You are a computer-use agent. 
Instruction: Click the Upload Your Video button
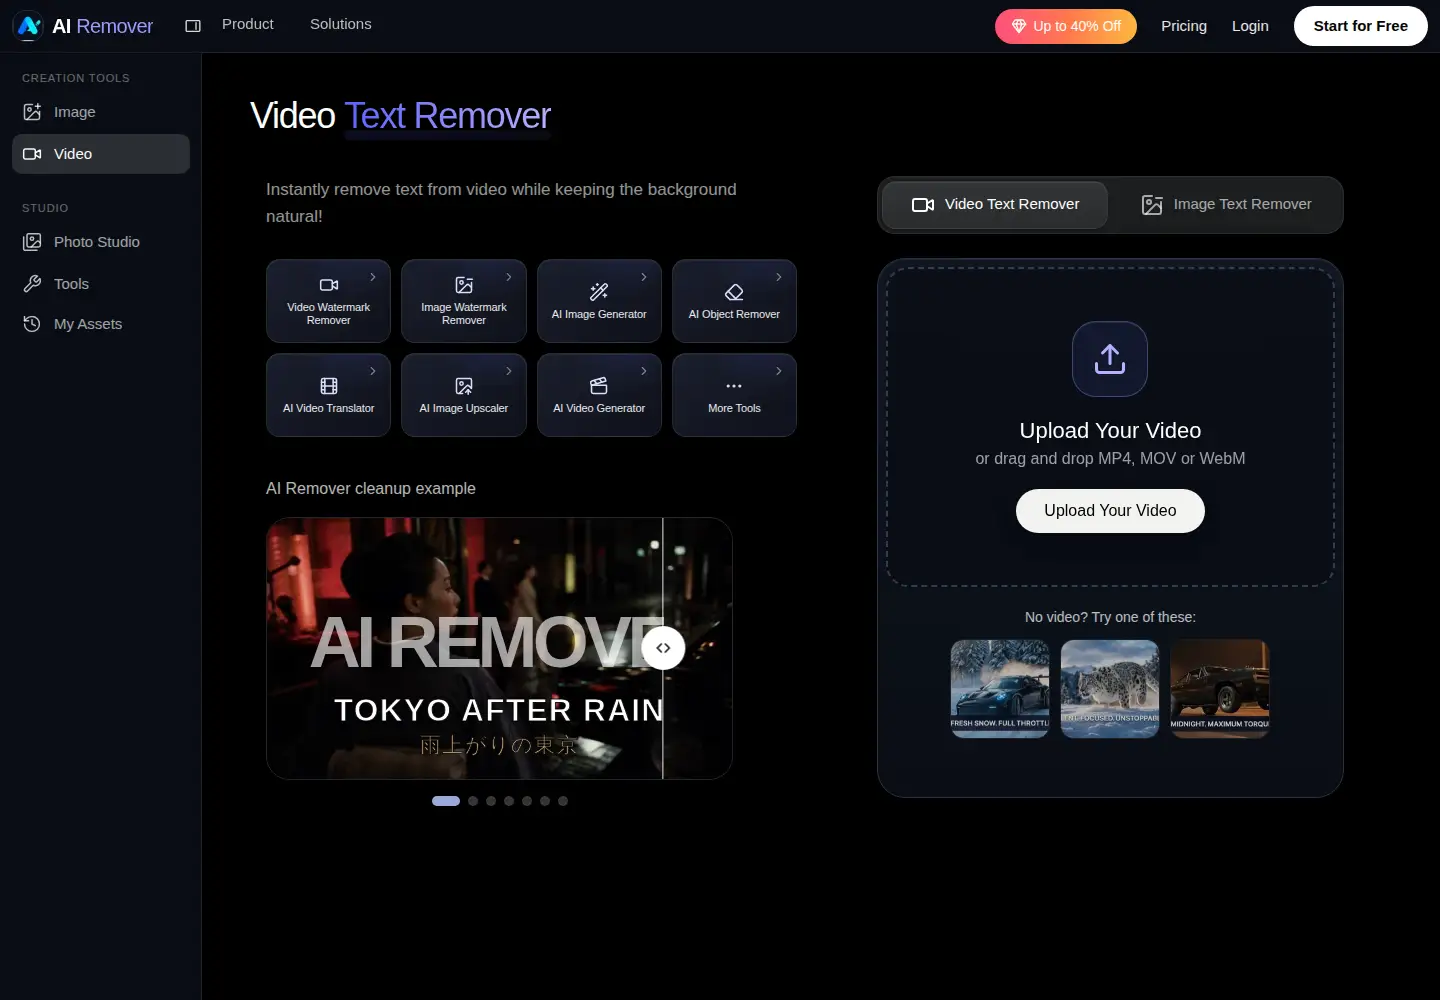click(1110, 511)
